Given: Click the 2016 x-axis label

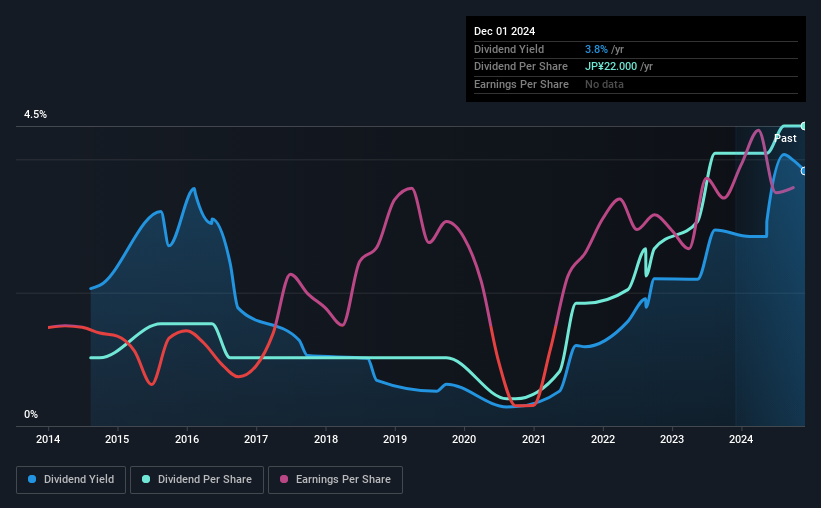Looking at the screenshot, I should pyautogui.click(x=187, y=439).
